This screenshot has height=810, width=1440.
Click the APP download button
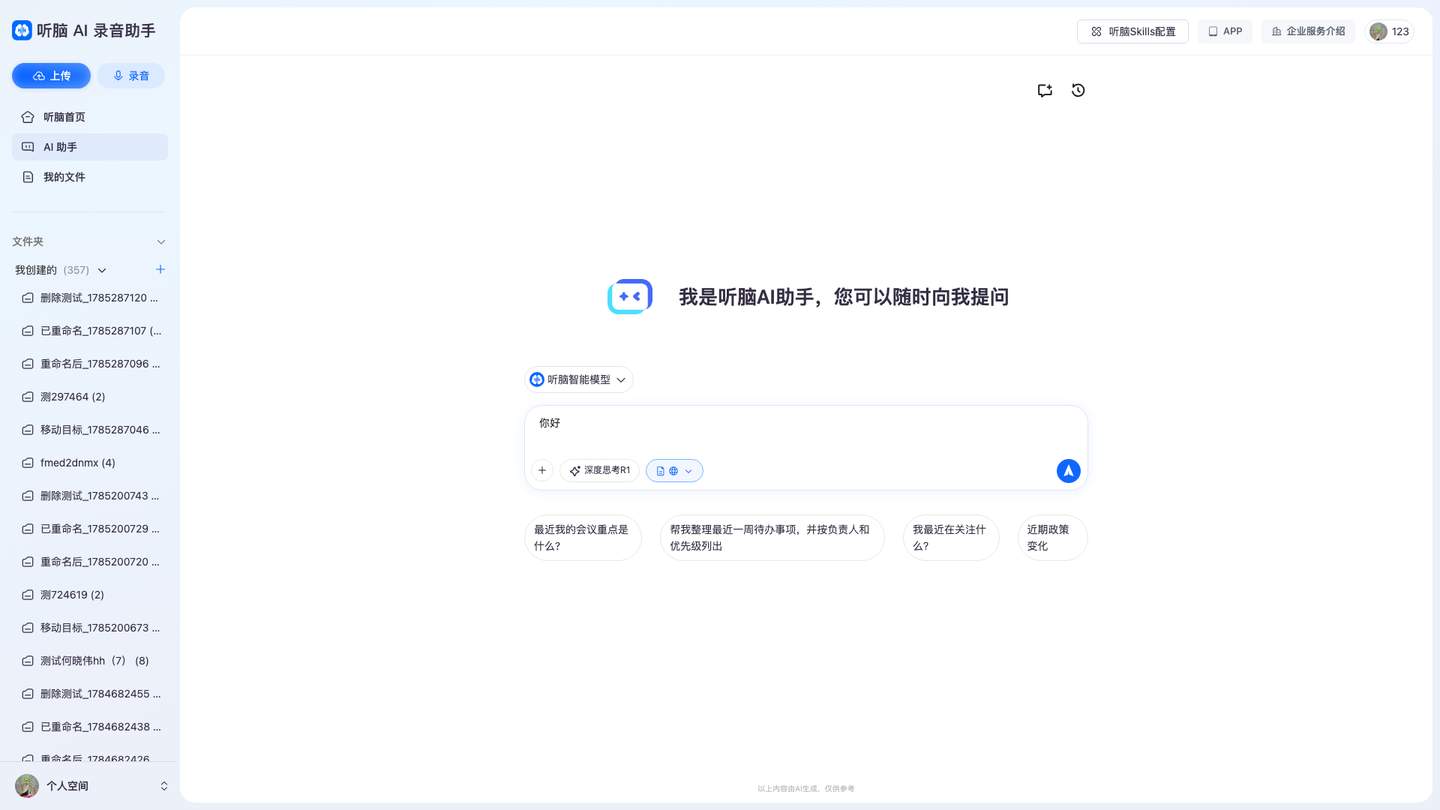click(1225, 31)
